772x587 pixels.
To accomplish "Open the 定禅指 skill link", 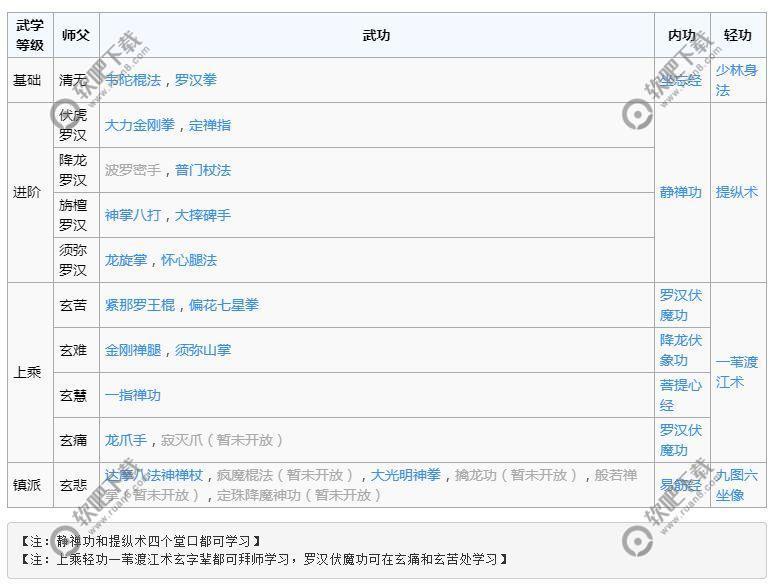I will tap(210, 125).
